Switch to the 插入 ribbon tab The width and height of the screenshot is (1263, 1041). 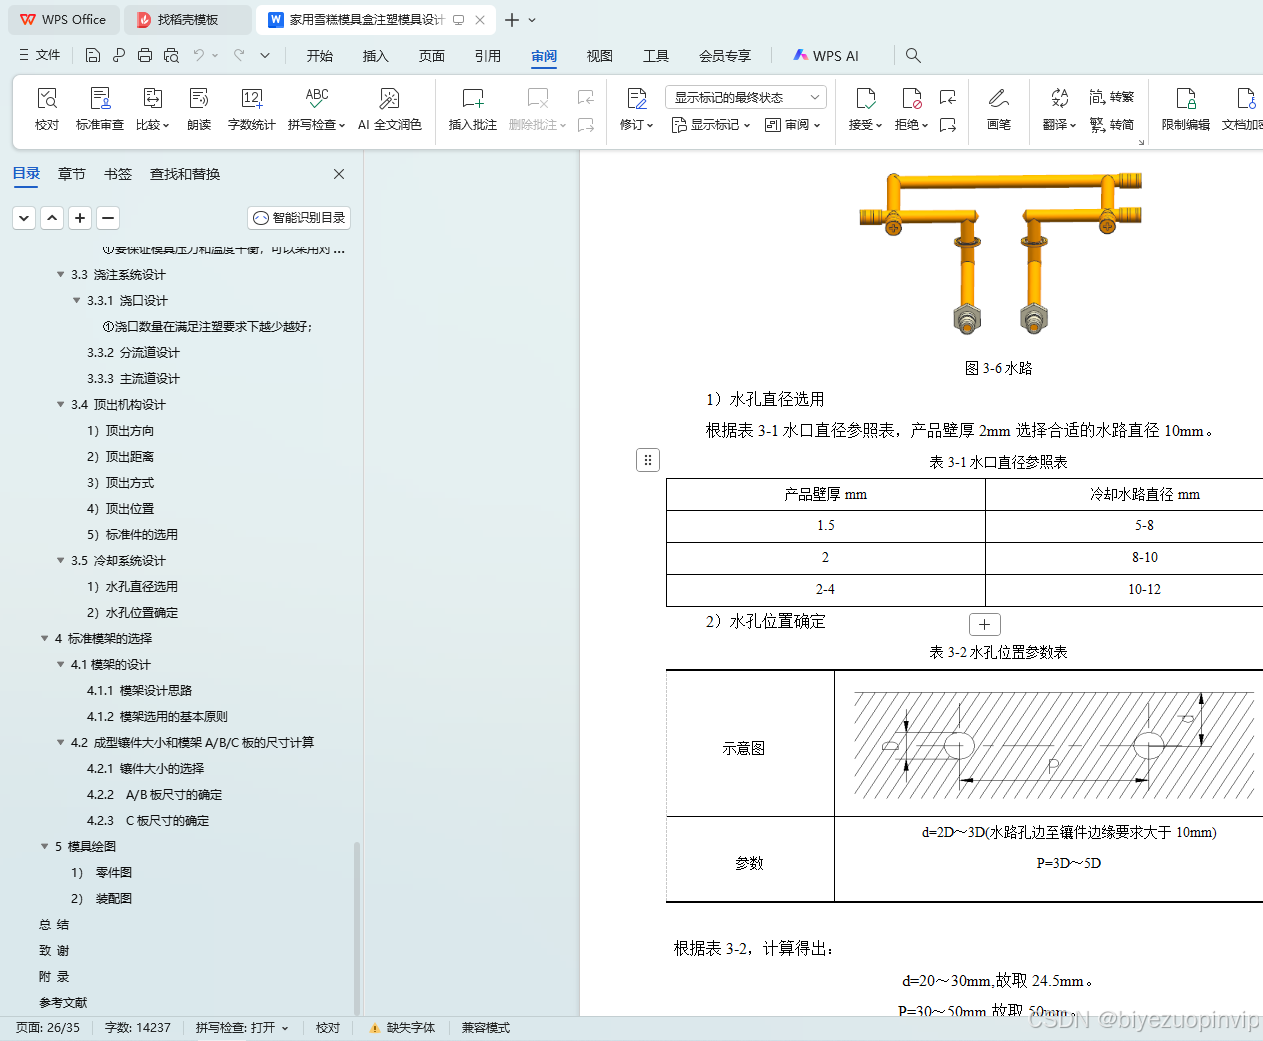[376, 56]
